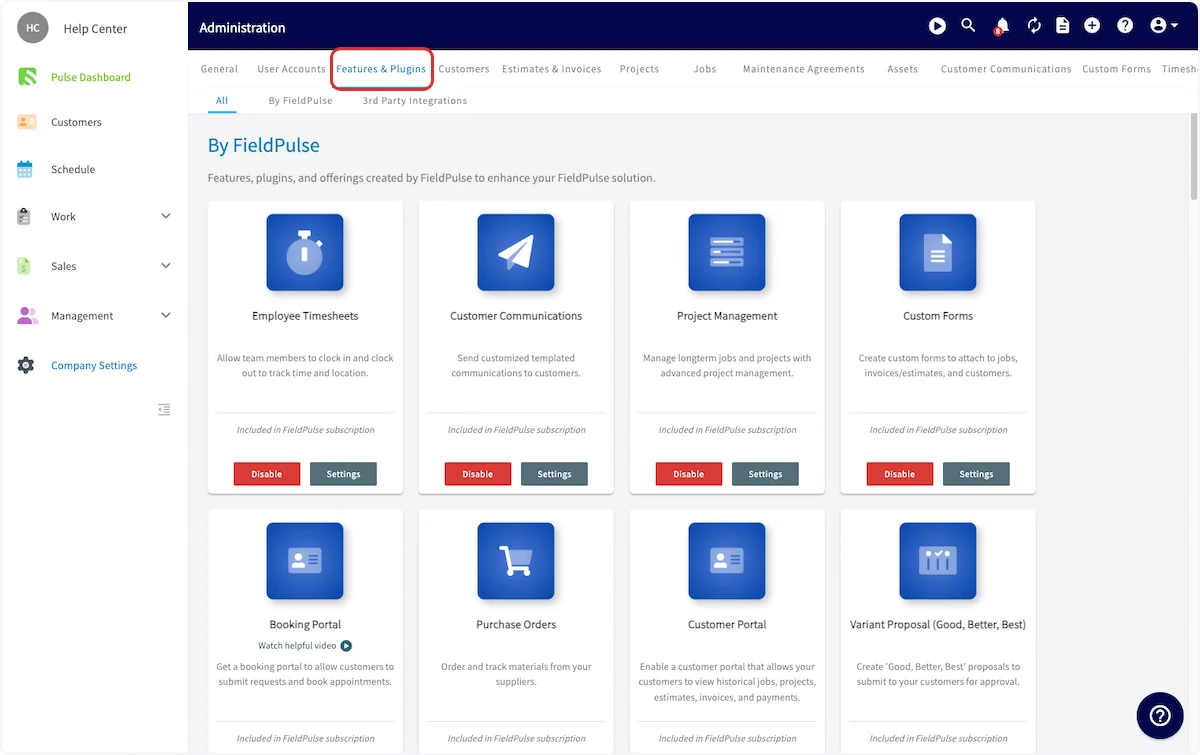Click the play video icon in header
Viewport: 1200px width, 755px height.
937,26
